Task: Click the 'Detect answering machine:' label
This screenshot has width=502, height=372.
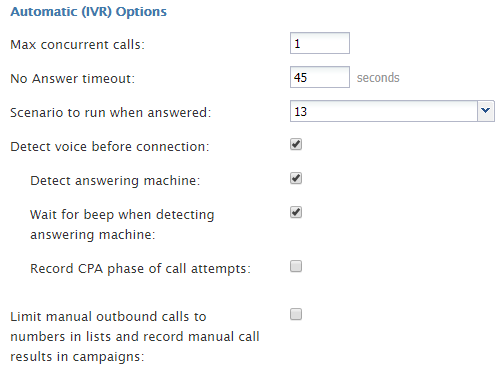Action: (x=115, y=181)
